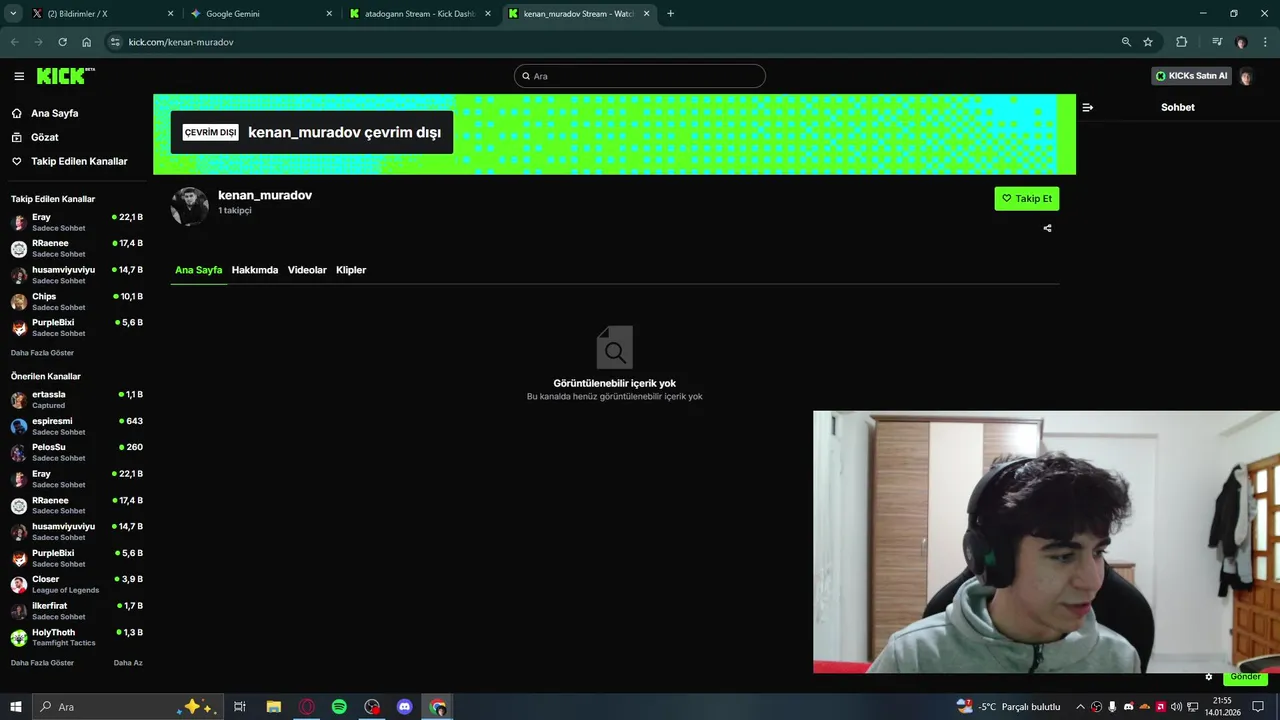Screen dimensions: 1280x720
Task: Collapse recommended list with Daha Az
Action: (128, 663)
